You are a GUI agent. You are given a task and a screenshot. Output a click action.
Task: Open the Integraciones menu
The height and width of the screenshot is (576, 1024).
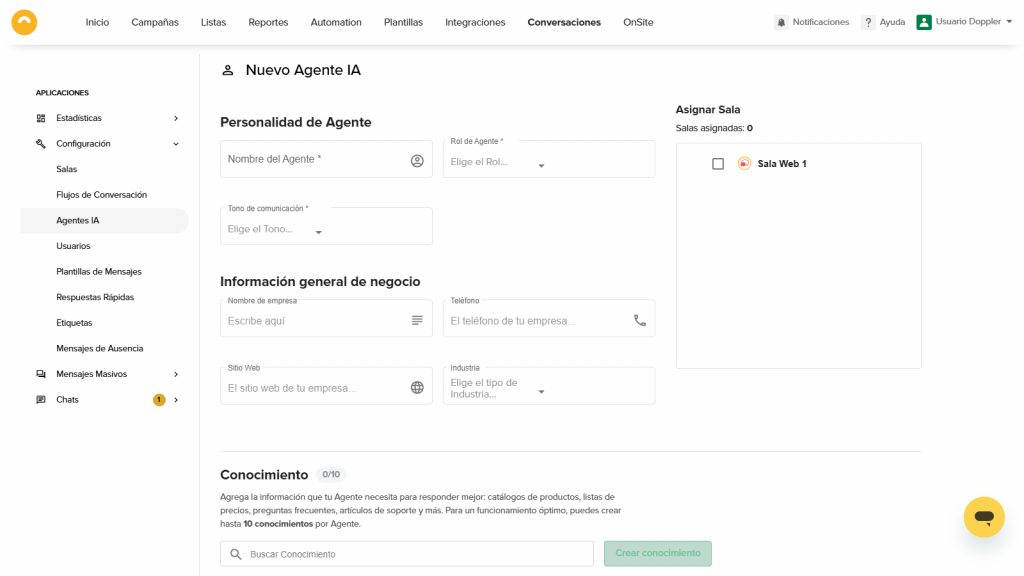pyautogui.click(x=475, y=22)
